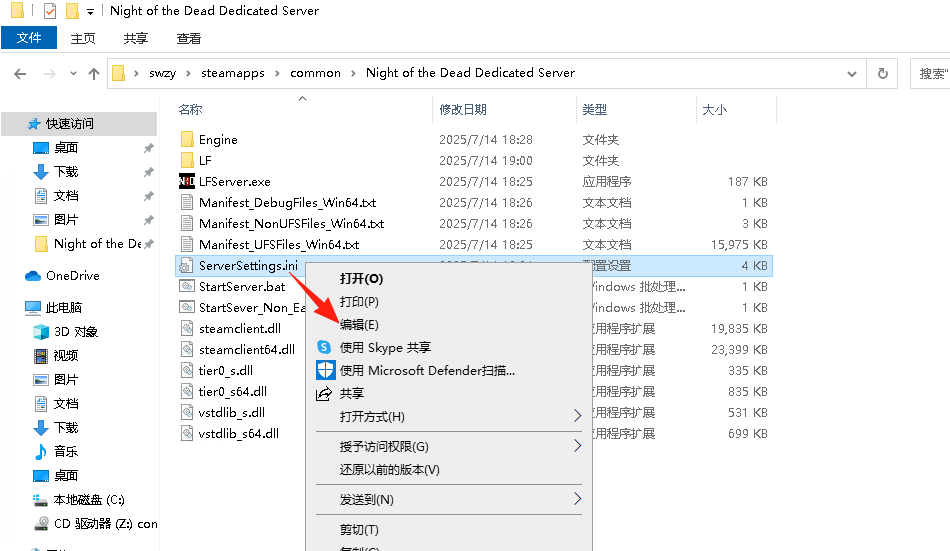The width and height of the screenshot is (950, 551).
Task: Choose 剪切(T) from context menu
Action: 359,530
